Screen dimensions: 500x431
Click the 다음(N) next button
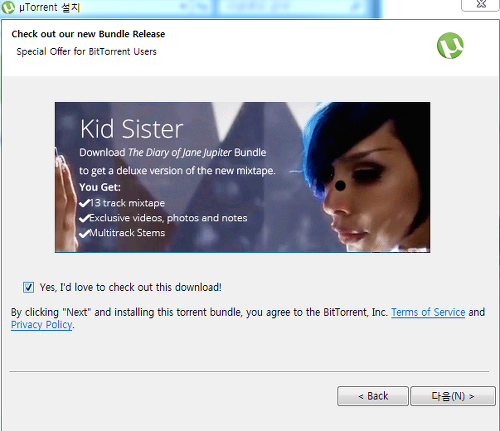pos(453,396)
